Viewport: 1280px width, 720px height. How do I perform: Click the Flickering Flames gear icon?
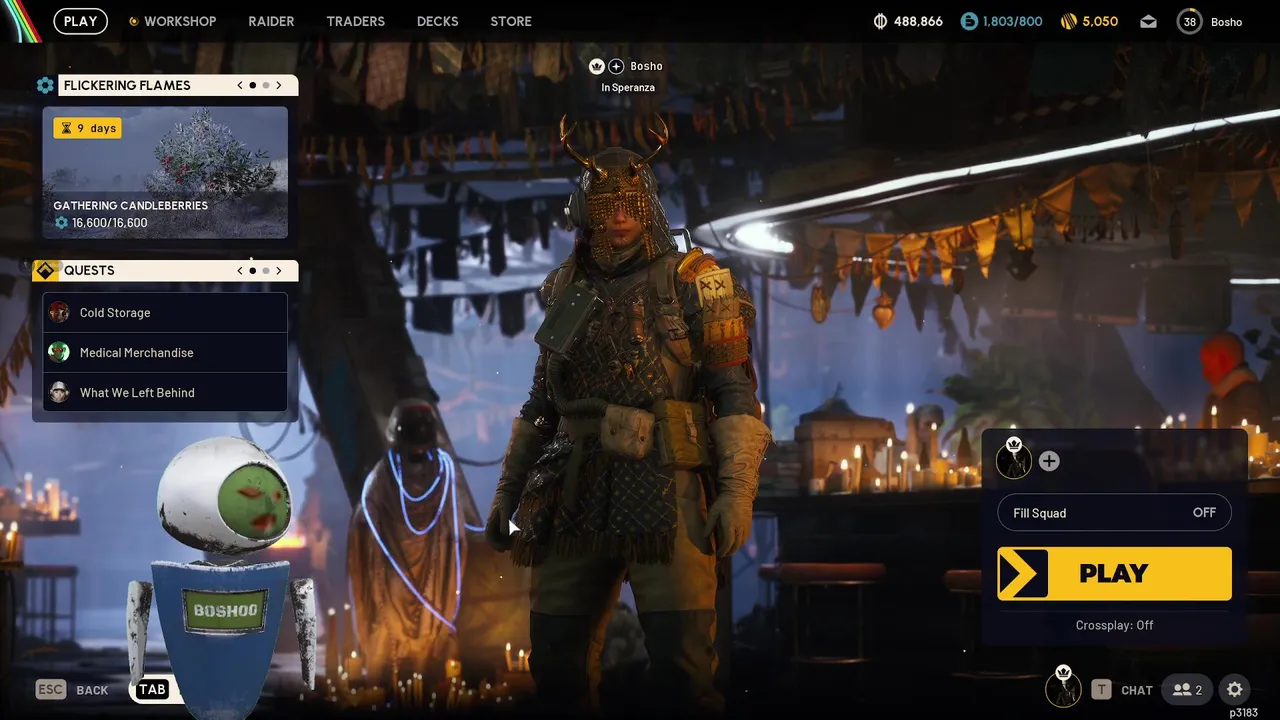[x=45, y=85]
